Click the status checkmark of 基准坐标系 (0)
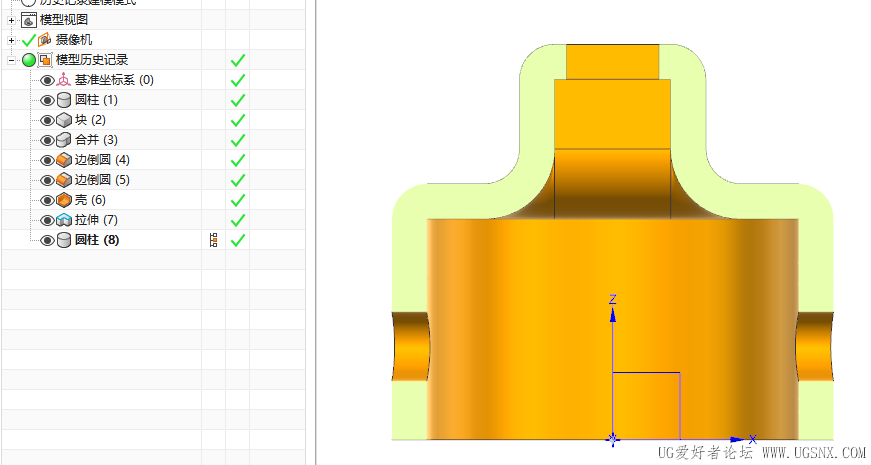Viewport: 871px width, 465px height. click(238, 80)
